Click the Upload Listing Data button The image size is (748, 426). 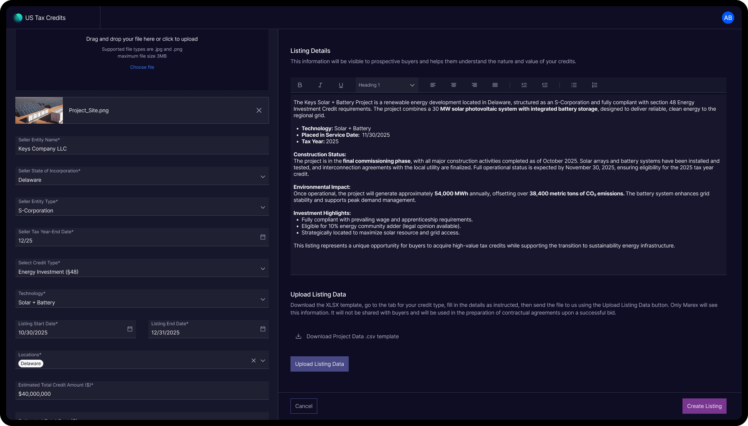[x=319, y=364]
